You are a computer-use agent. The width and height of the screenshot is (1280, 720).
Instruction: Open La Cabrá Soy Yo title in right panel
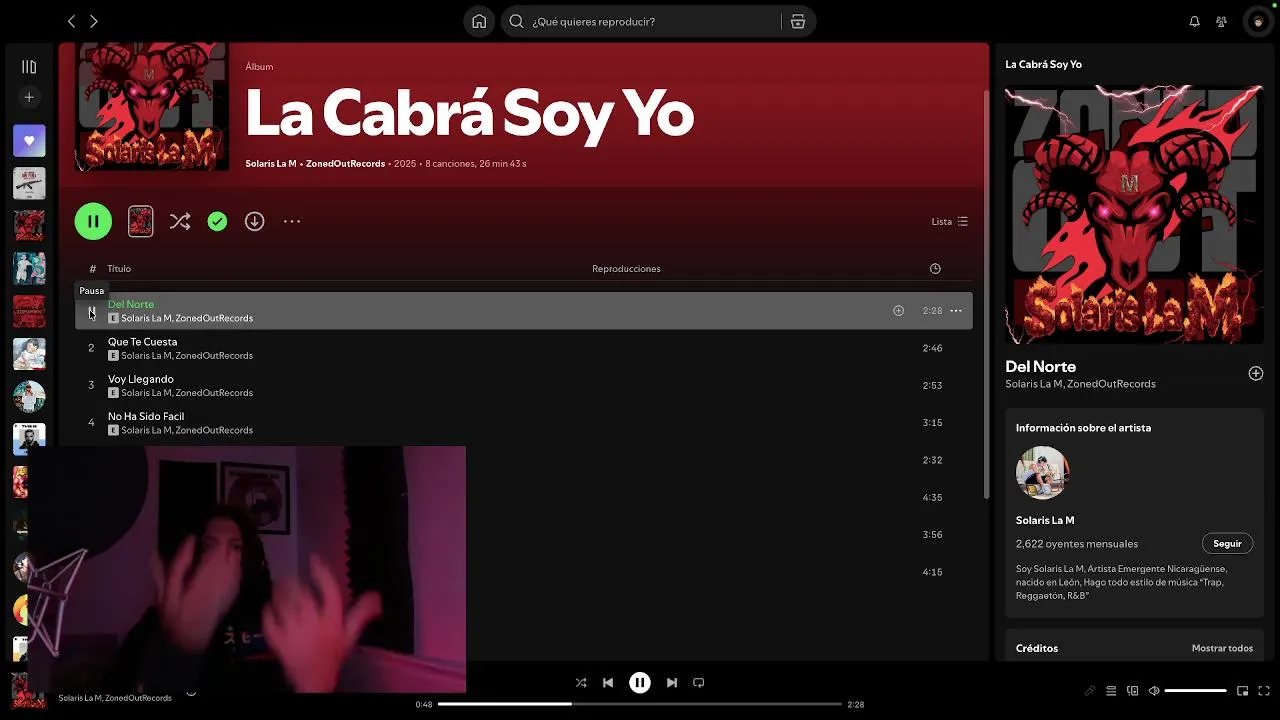click(x=1043, y=64)
